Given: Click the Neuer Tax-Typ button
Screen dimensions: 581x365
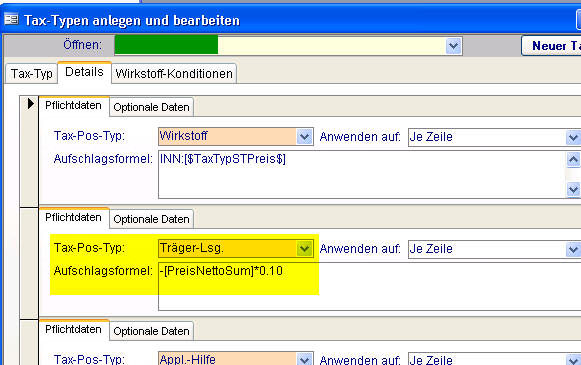Looking at the screenshot, I should (552, 46).
